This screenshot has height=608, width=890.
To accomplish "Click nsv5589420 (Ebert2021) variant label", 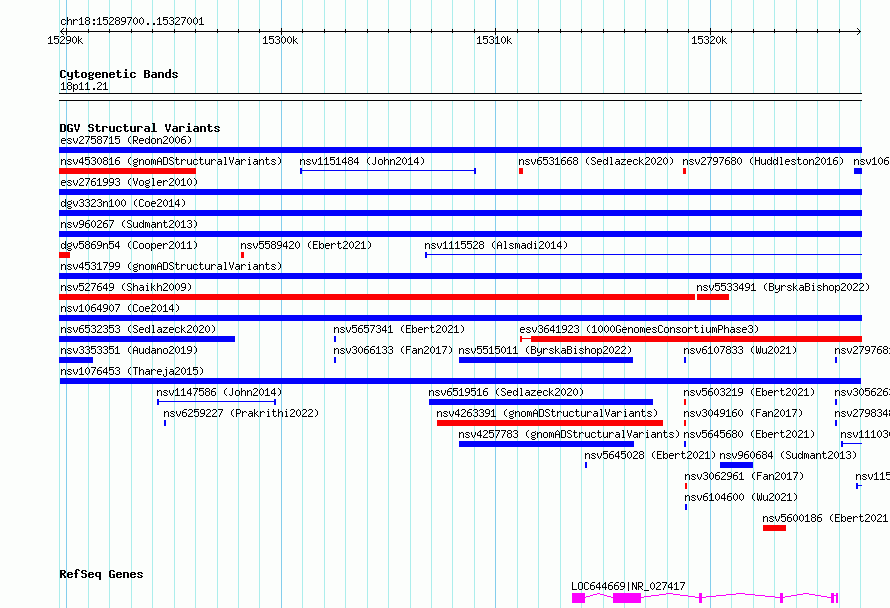I will pos(306,245).
